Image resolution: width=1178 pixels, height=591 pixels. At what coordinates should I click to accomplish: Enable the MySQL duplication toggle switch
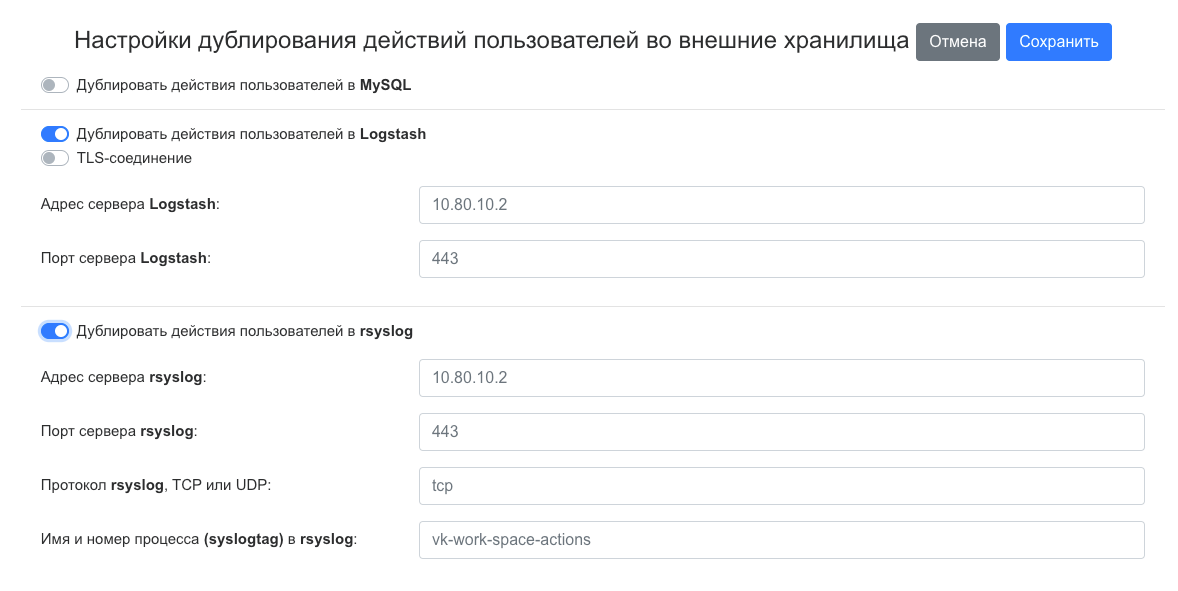55,86
